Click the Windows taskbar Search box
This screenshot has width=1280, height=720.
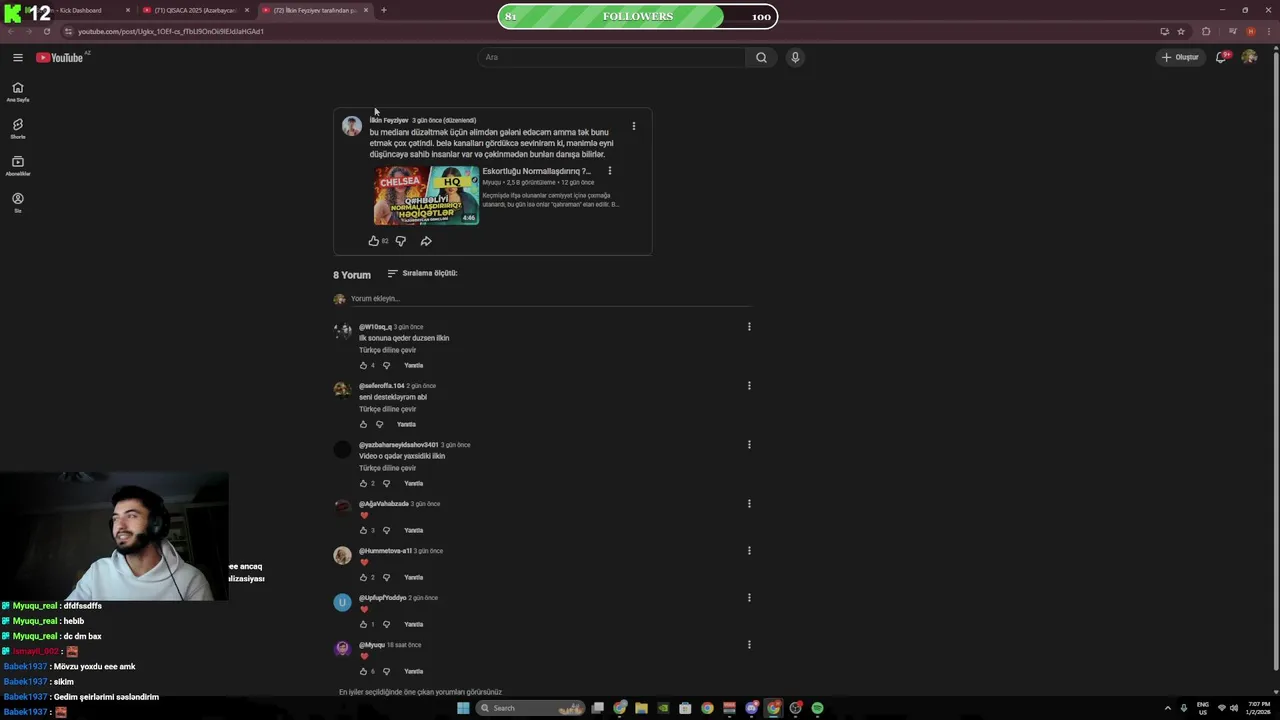[x=530, y=708]
